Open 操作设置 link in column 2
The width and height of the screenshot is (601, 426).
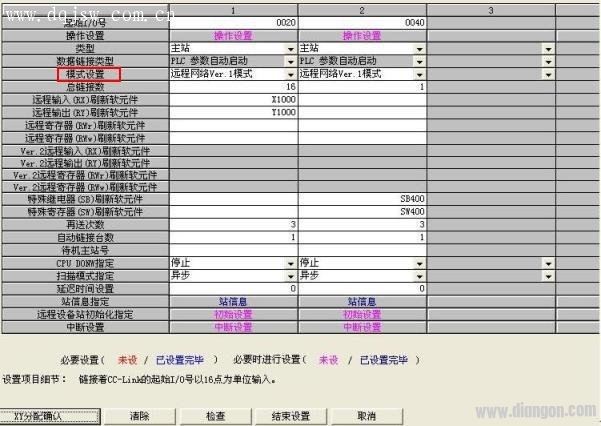point(362,35)
